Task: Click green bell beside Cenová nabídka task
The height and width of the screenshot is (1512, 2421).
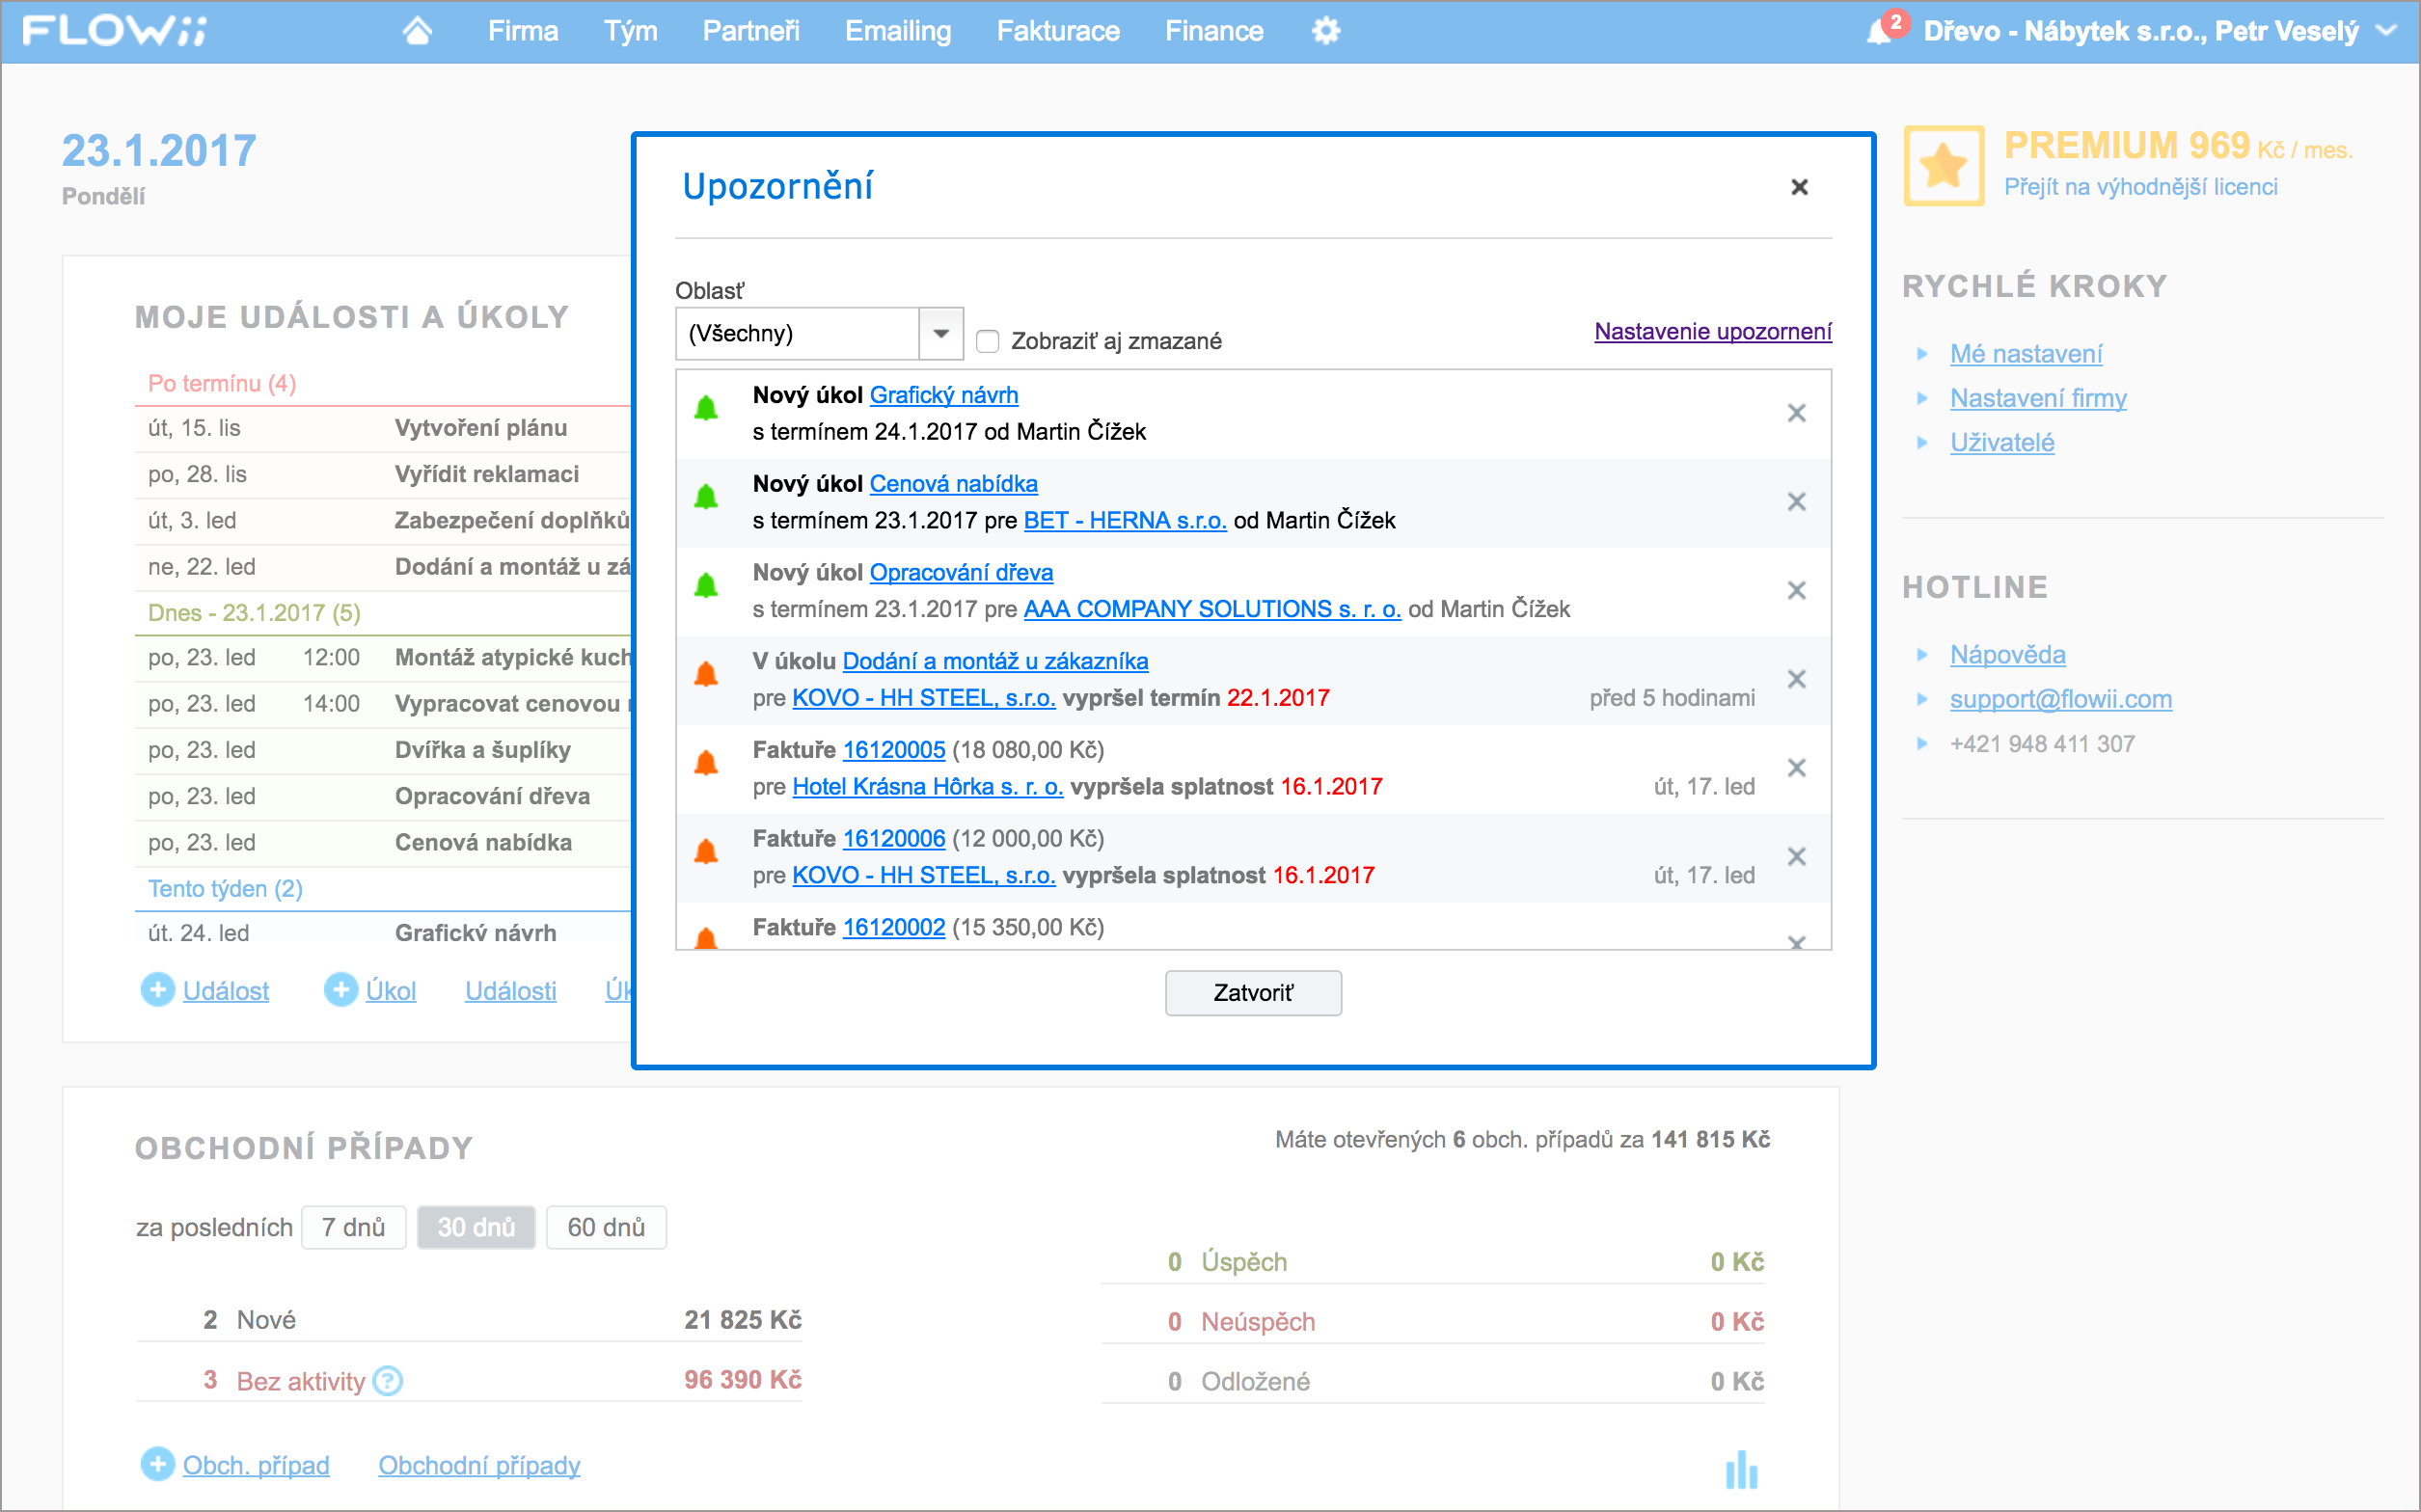Action: point(706,497)
